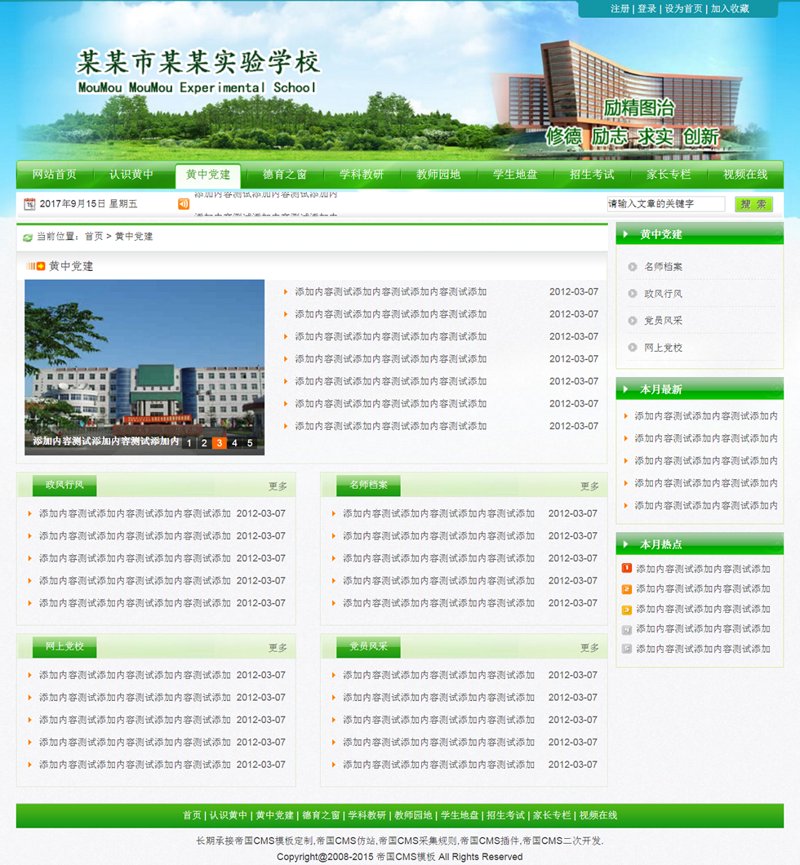Open 认识黄中 in the navigation bar

[131, 174]
